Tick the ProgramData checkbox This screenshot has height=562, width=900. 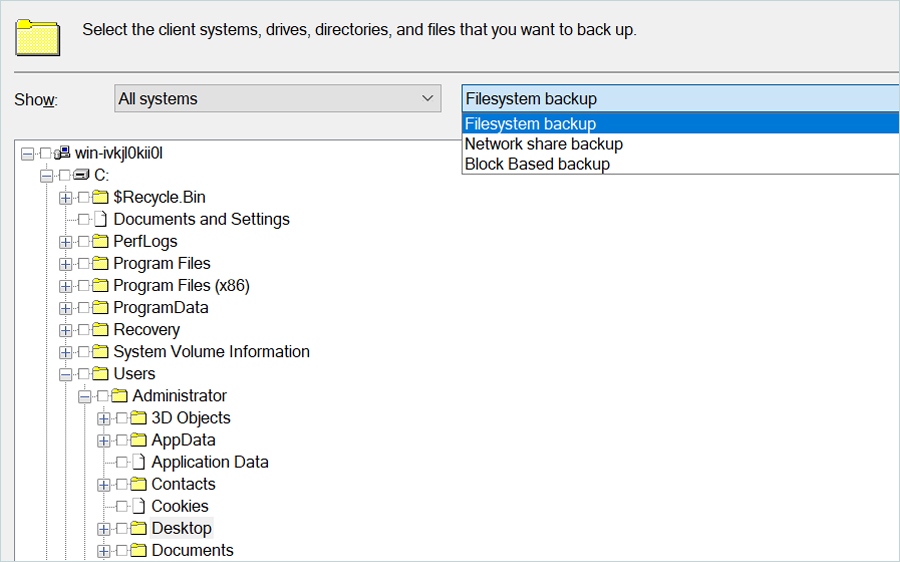tap(84, 308)
